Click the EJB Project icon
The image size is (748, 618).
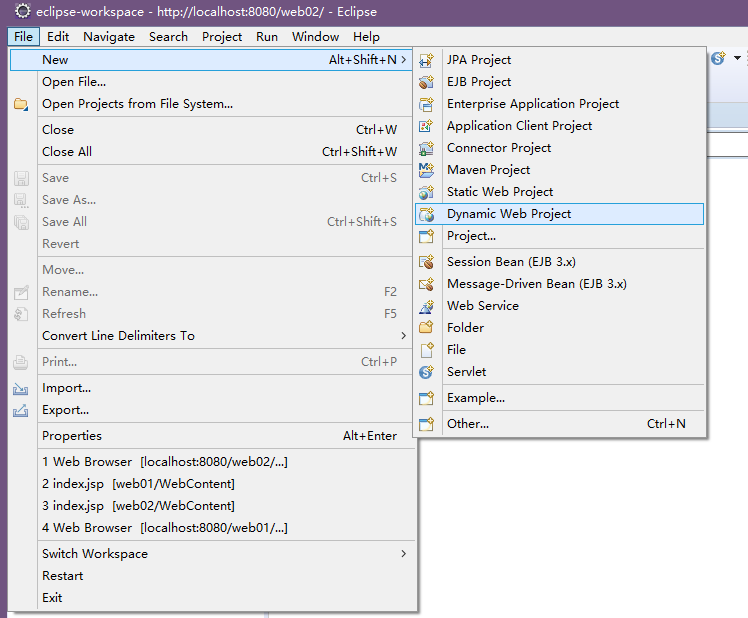click(426, 82)
